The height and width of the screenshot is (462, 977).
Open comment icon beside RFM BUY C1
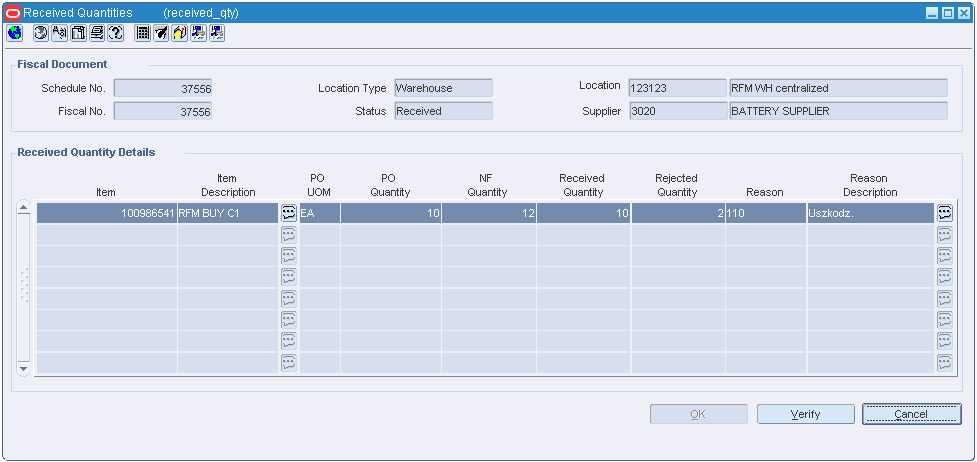coord(288,213)
